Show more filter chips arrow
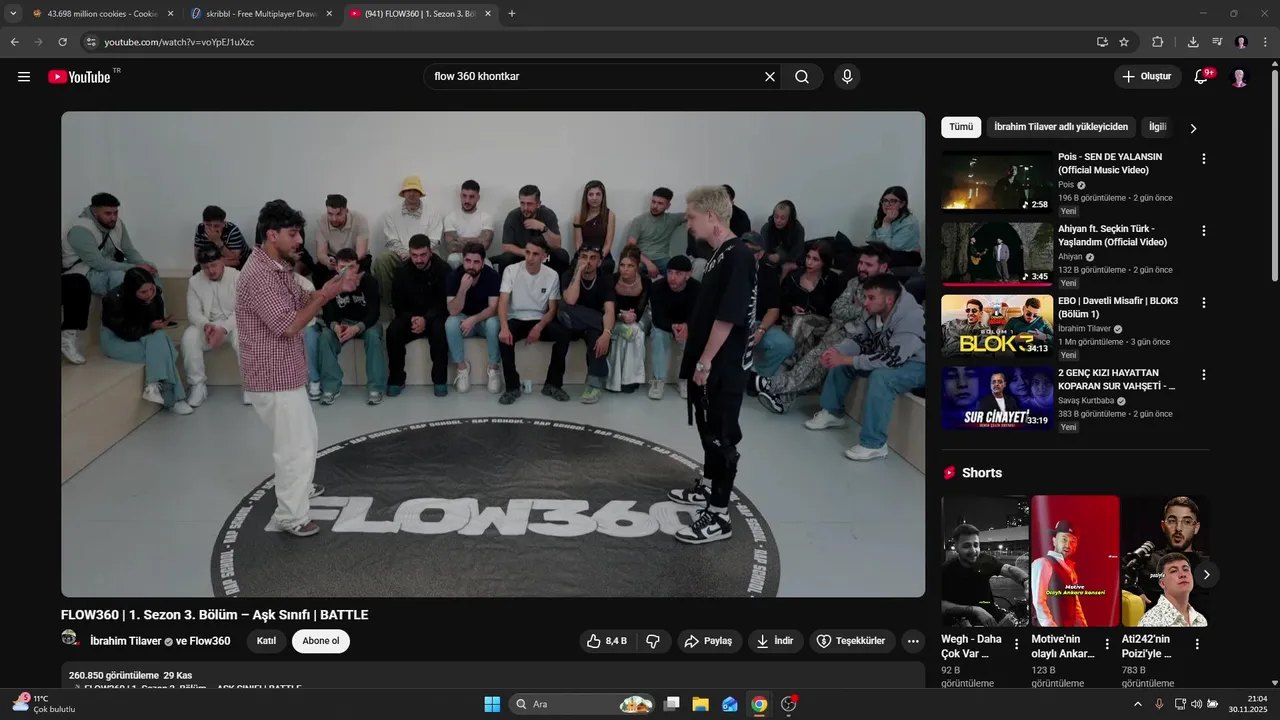Image resolution: width=1280 pixels, height=720 pixels. coord(1193,128)
